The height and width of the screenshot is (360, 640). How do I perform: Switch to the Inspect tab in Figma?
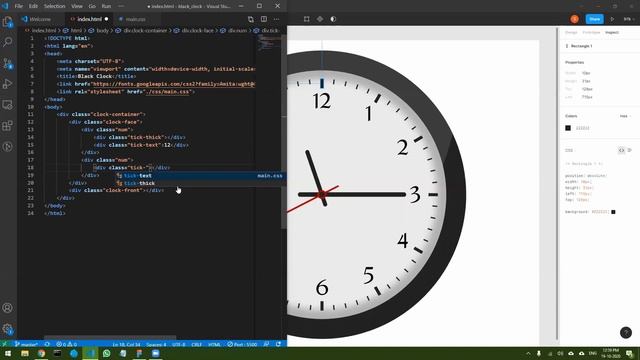pyautogui.click(x=612, y=32)
